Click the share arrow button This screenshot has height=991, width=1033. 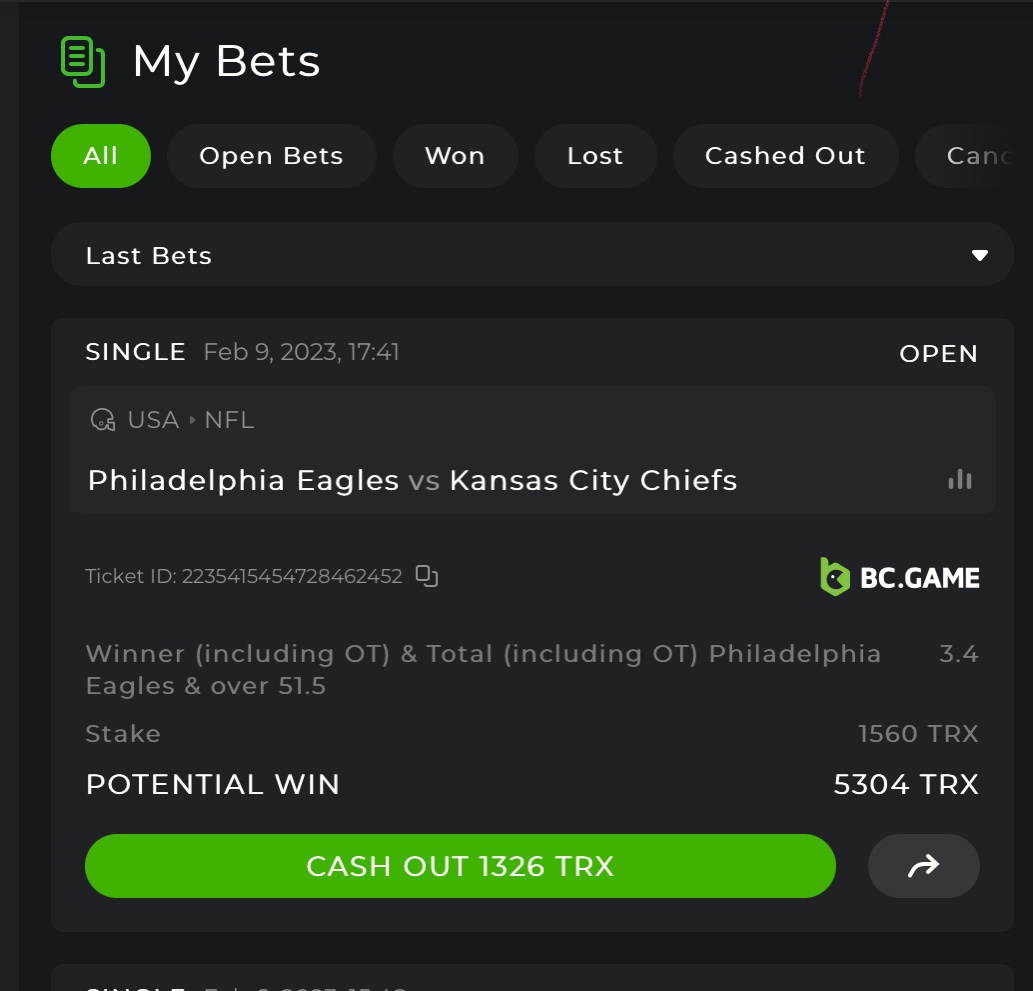923,866
